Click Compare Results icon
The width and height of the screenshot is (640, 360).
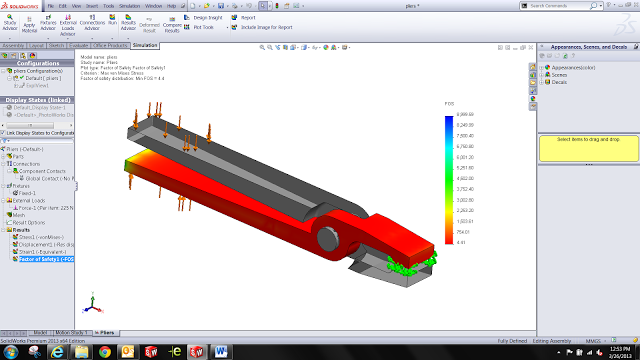pyautogui.click(x=172, y=25)
